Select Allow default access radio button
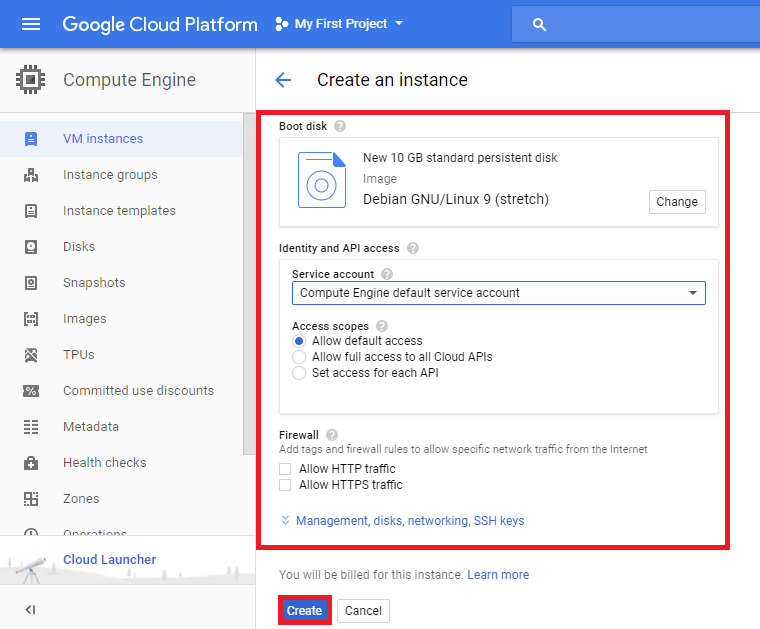The height and width of the screenshot is (629, 760). tap(299, 341)
